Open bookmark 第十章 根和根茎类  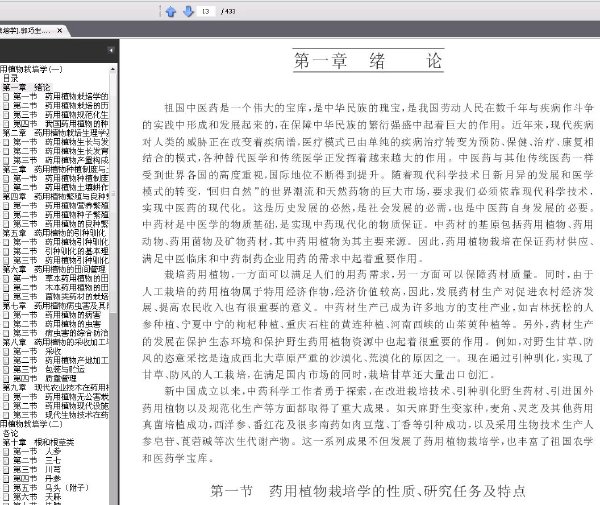[x=38, y=442]
